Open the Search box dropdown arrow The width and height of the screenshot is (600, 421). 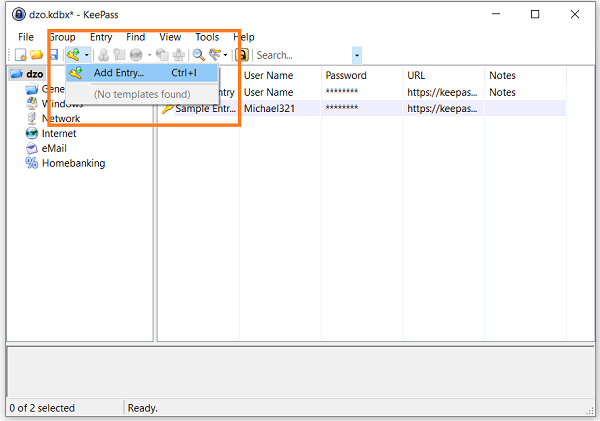(x=357, y=55)
